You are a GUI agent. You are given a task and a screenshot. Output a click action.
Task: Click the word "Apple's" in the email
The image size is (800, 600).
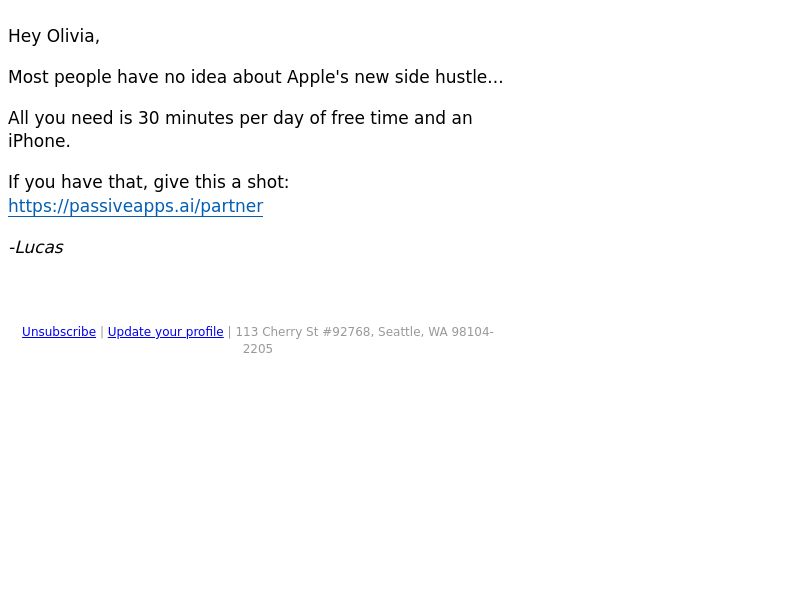(318, 77)
